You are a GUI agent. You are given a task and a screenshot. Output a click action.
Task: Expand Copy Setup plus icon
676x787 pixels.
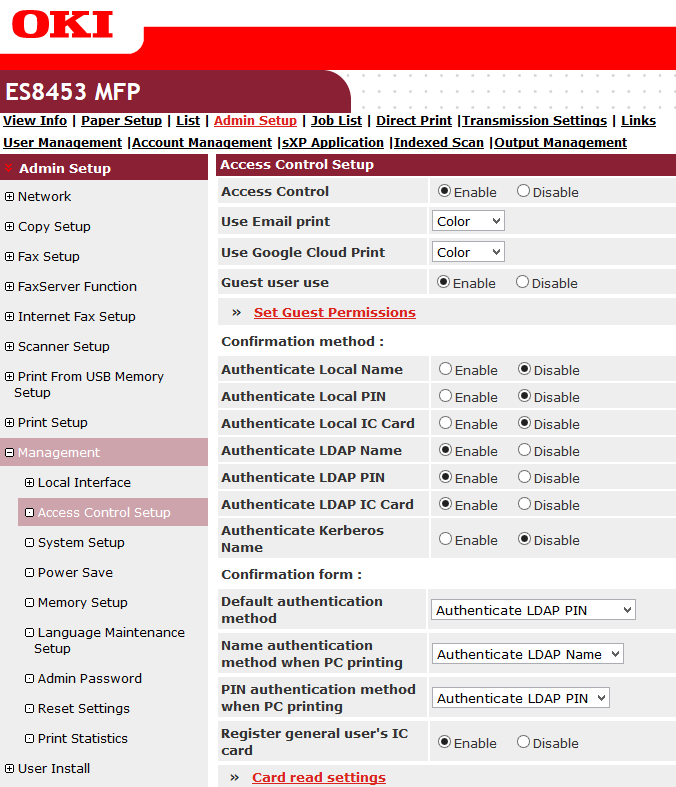click(x=10, y=227)
